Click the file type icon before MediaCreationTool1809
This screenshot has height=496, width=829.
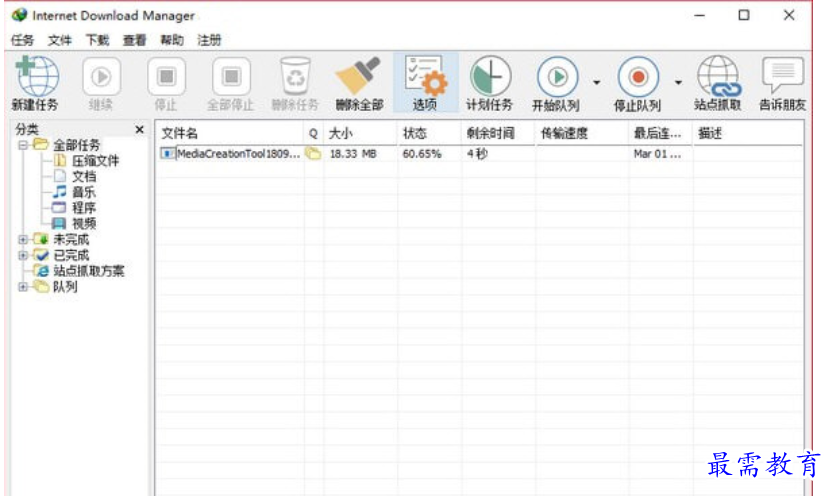[168, 154]
